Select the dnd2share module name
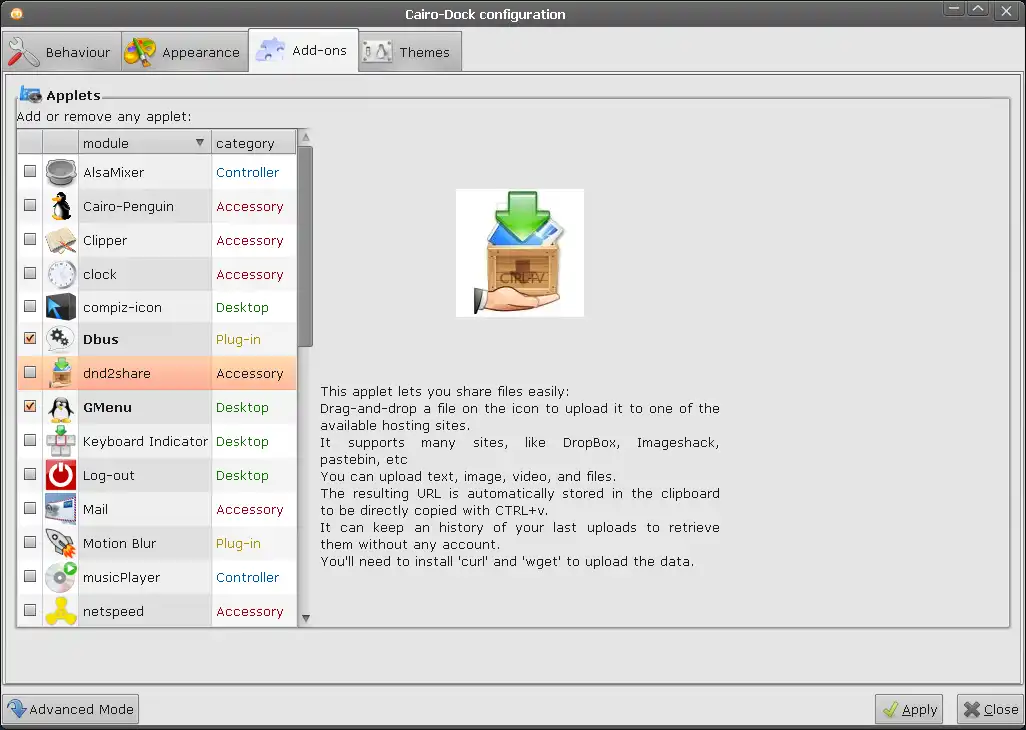The image size is (1026, 730). click(116, 374)
